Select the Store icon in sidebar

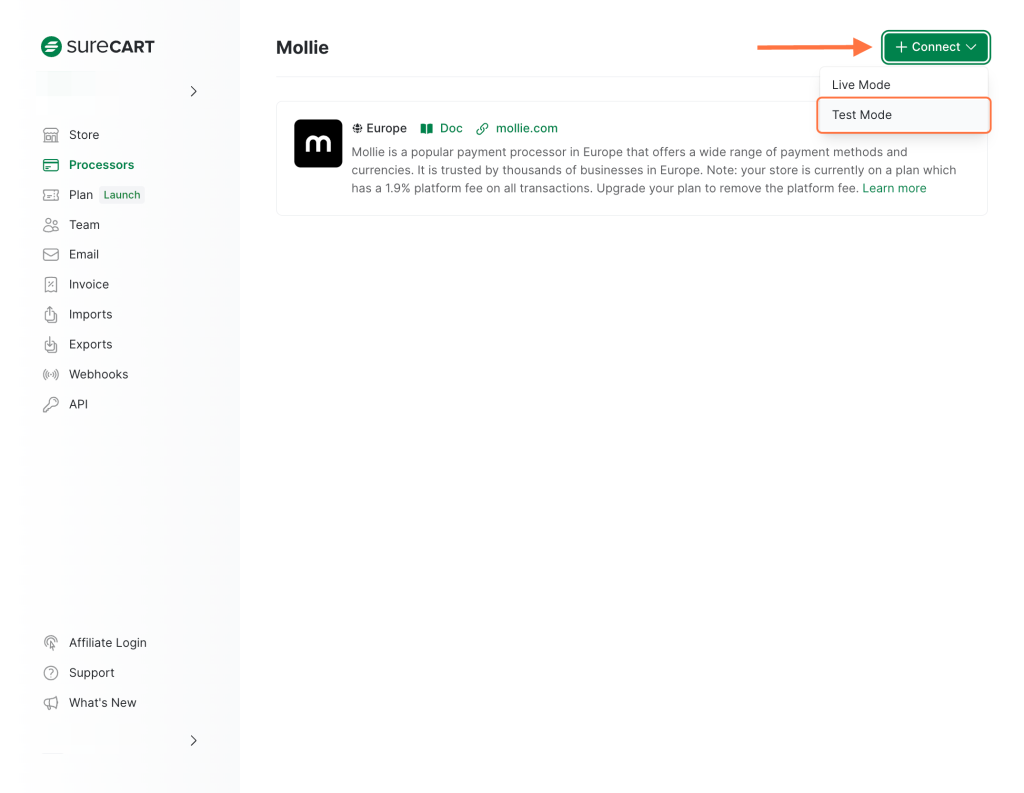[50, 134]
